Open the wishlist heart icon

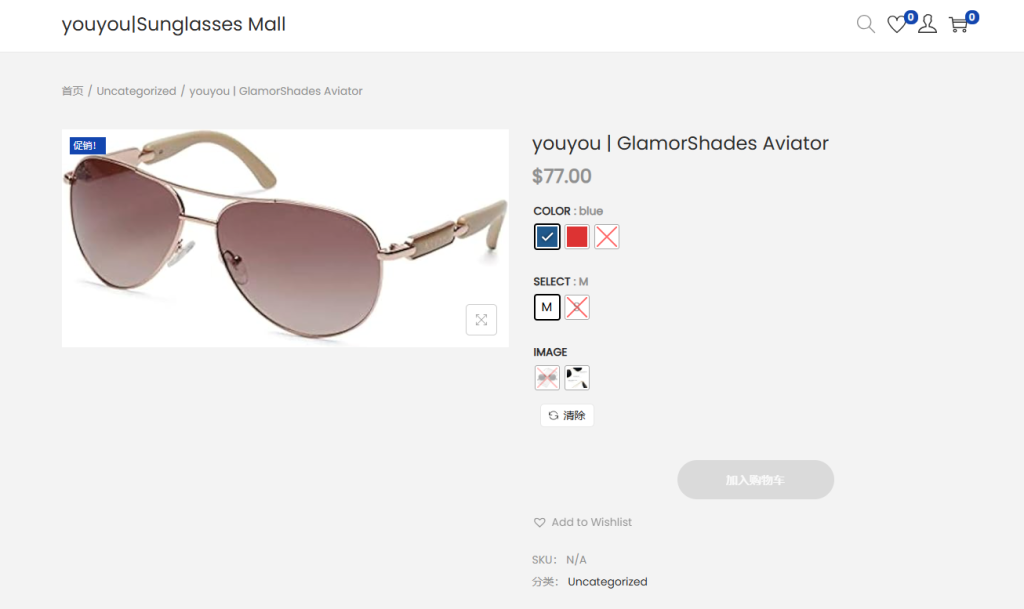coord(896,25)
